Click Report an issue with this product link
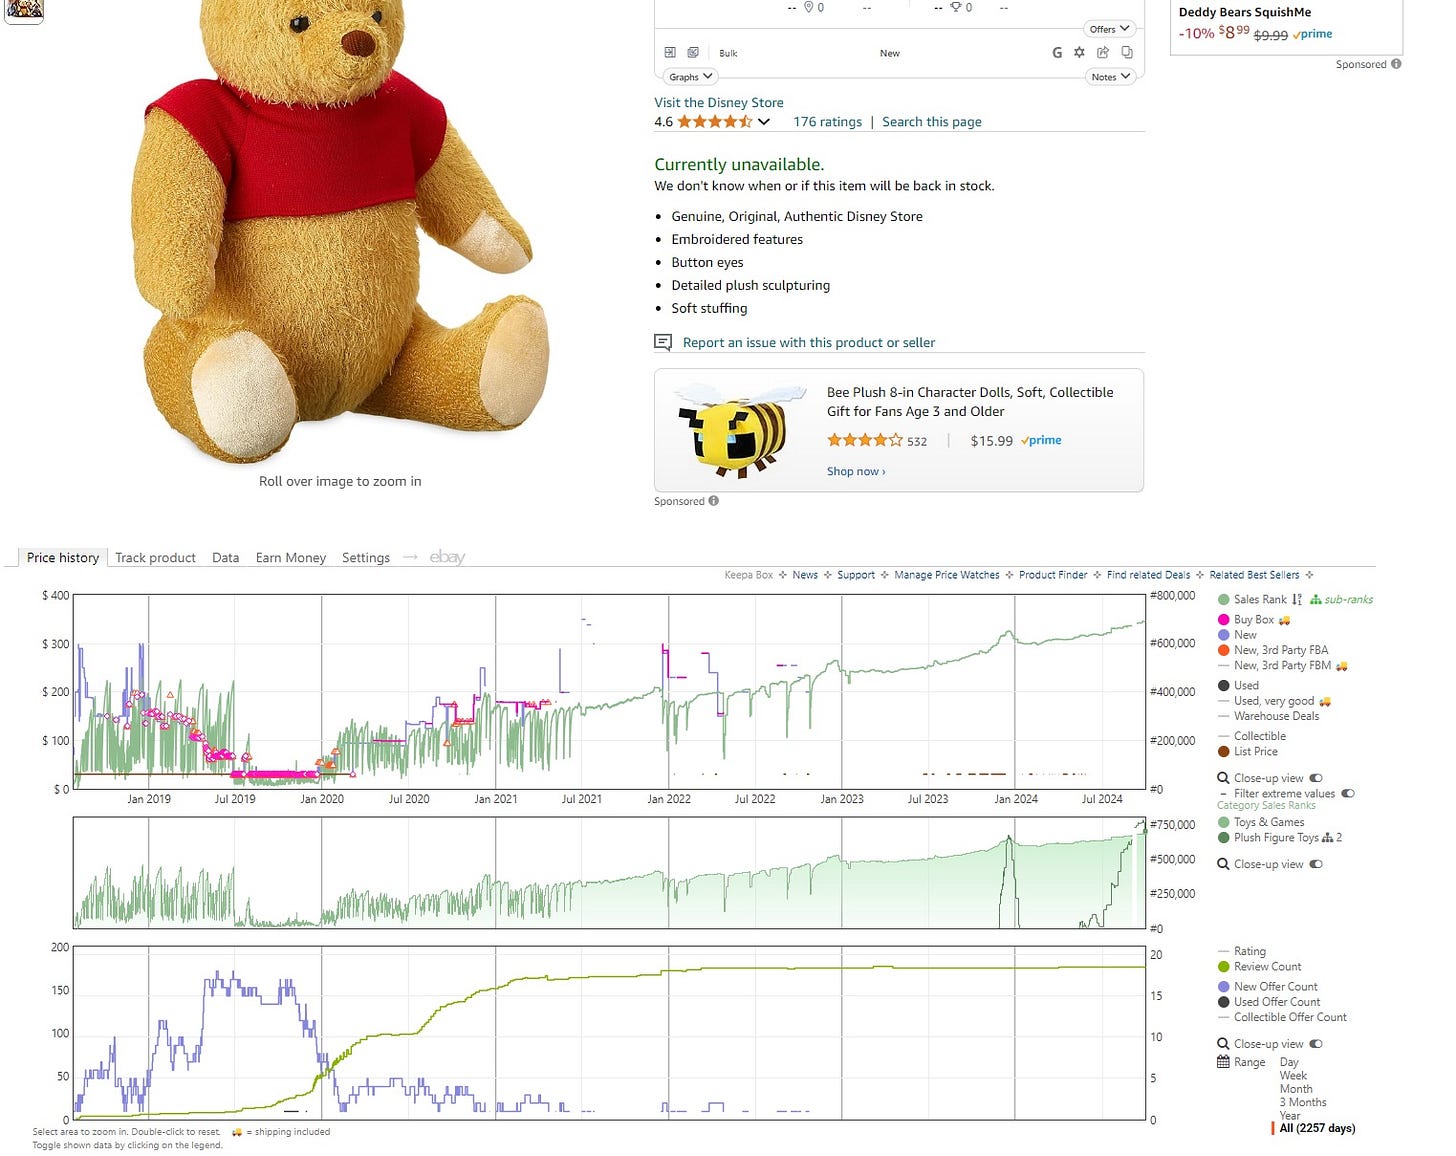The image size is (1456, 1156). [809, 342]
